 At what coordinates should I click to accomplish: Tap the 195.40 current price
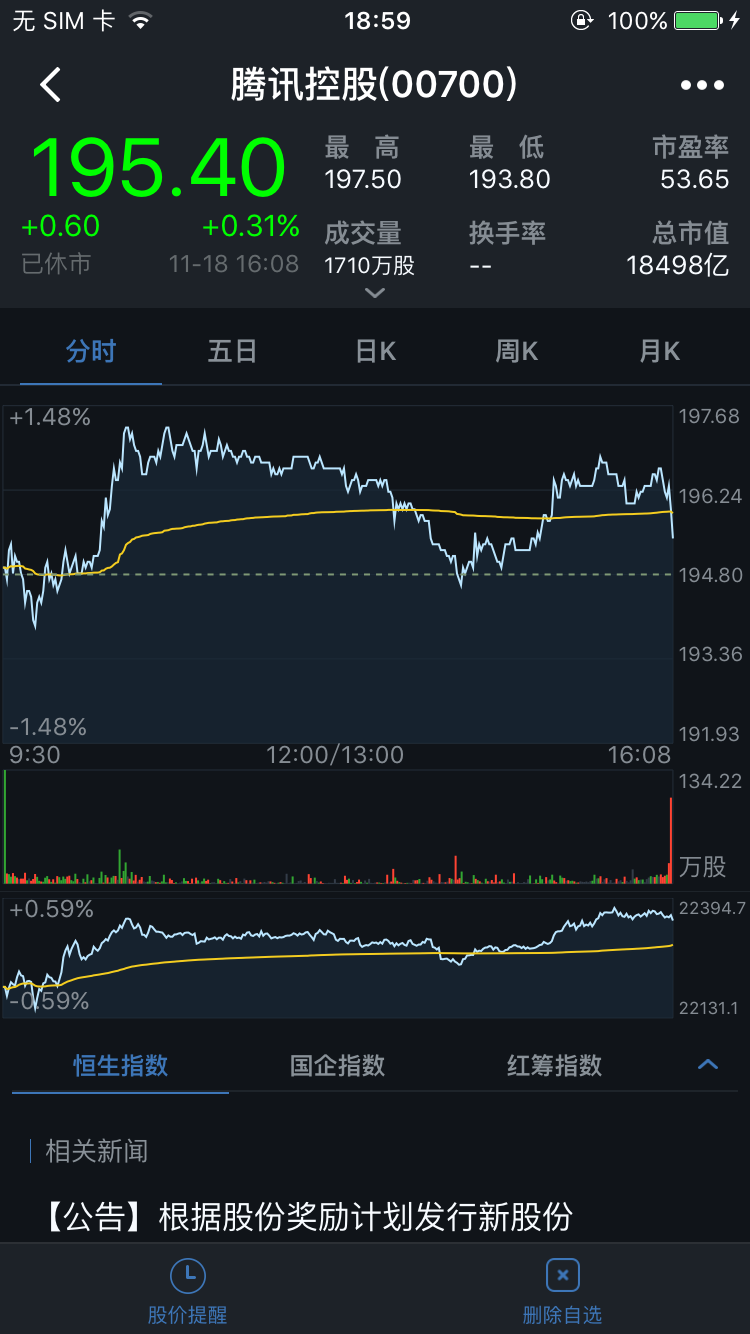[159, 167]
